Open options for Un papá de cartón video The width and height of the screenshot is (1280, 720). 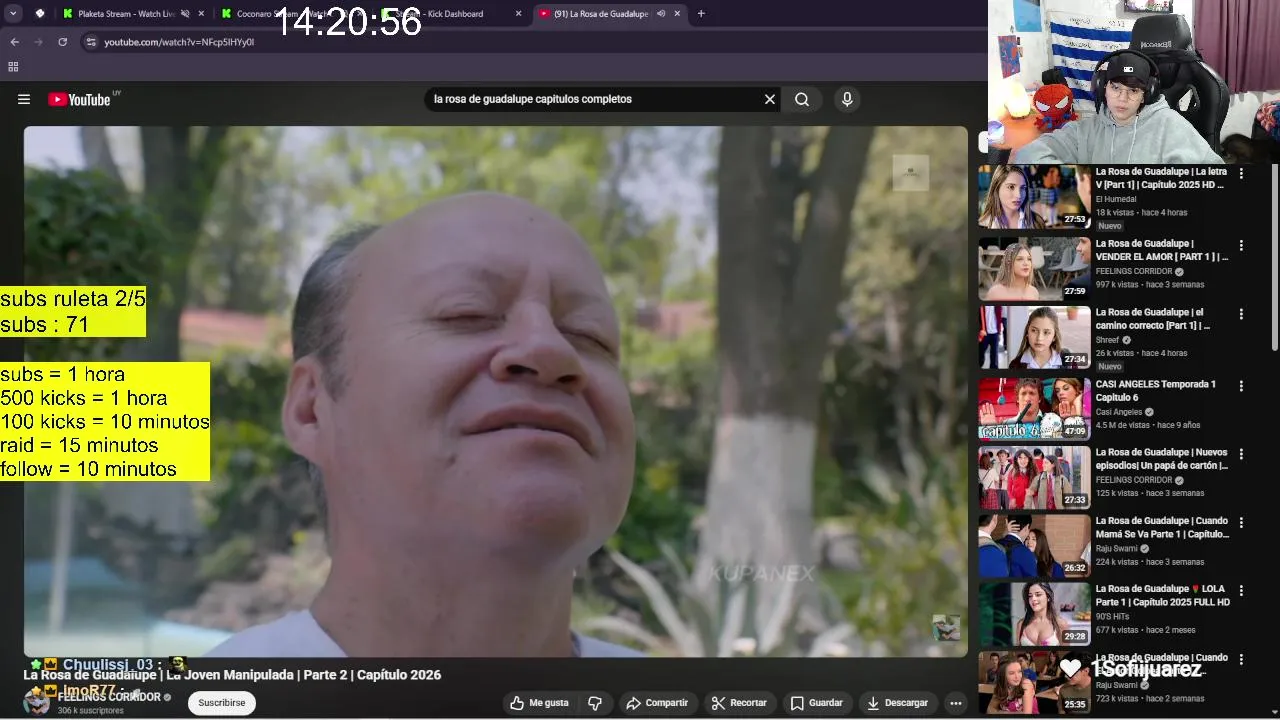coord(1241,453)
